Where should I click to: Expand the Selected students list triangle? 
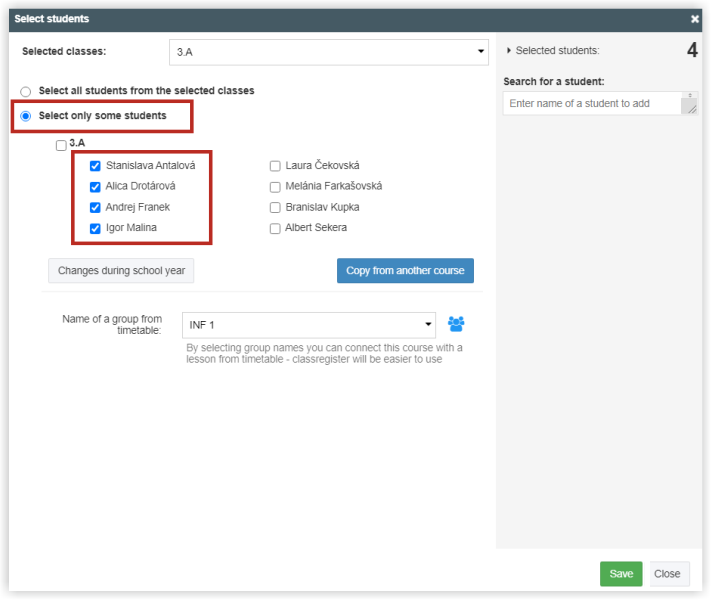click(x=509, y=50)
